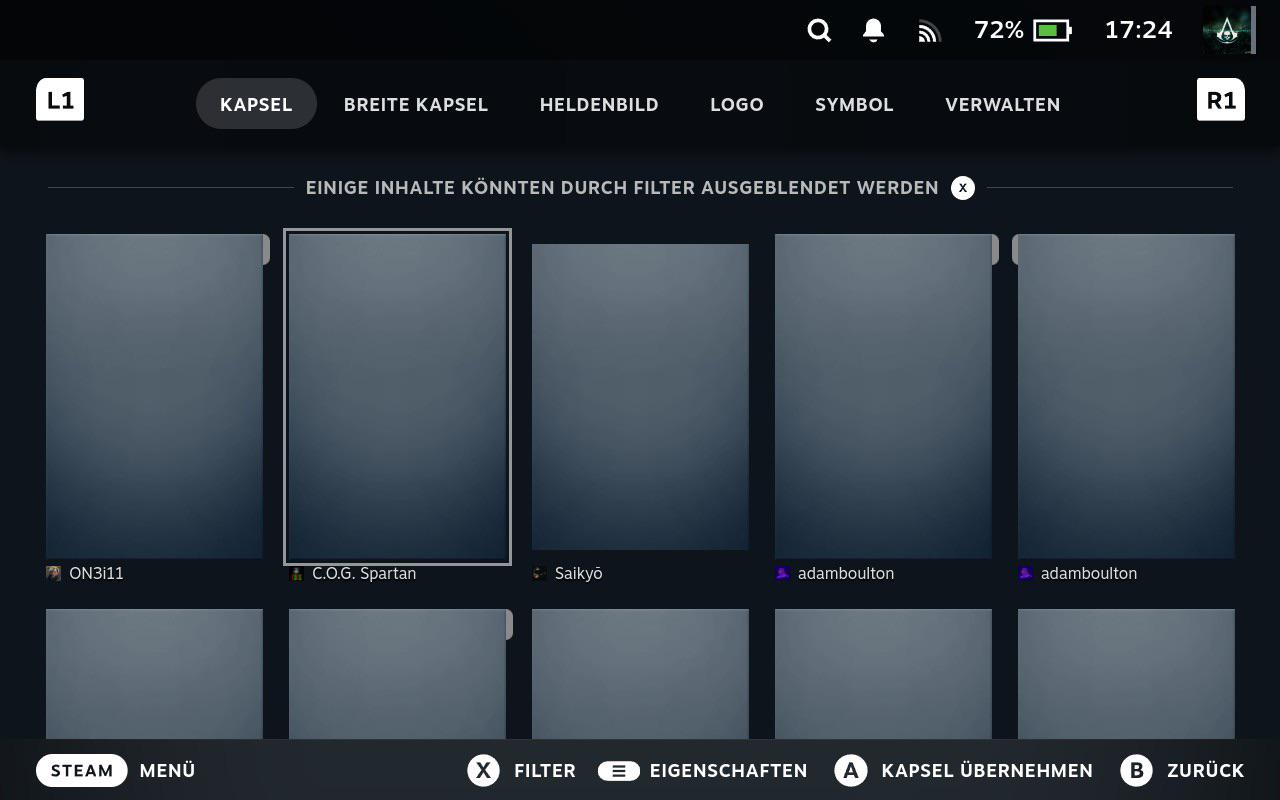Open the STEAM Menü

117,770
